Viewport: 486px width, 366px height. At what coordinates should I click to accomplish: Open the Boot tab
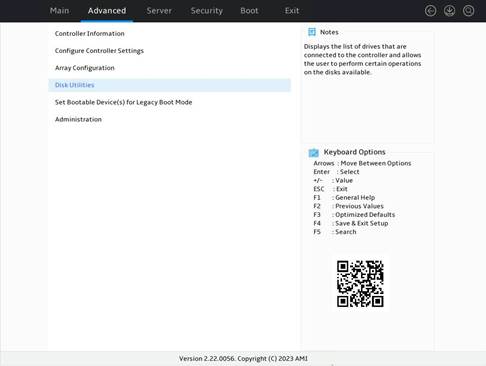coord(249,11)
